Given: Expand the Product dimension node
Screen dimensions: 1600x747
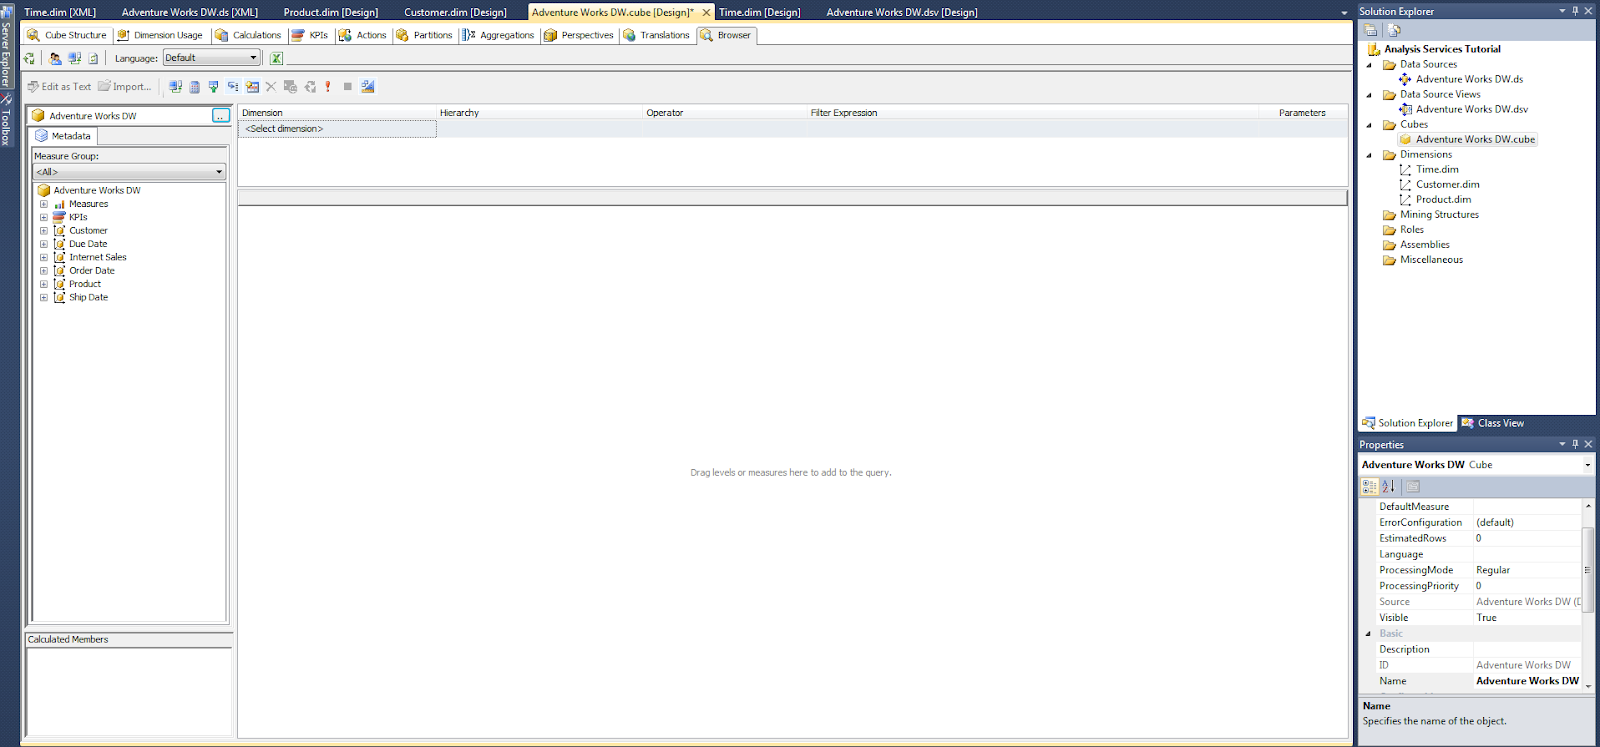Looking at the screenshot, I should [x=44, y=284].
